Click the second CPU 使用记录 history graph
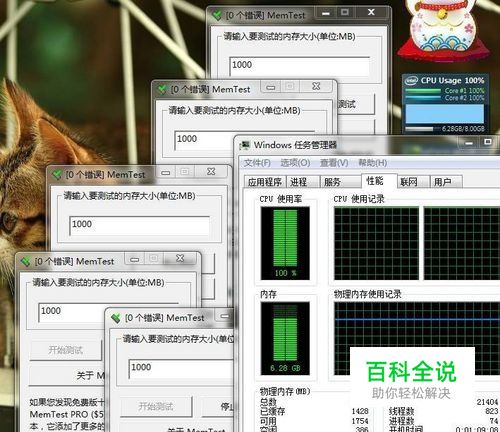 [x=462, y=243]
